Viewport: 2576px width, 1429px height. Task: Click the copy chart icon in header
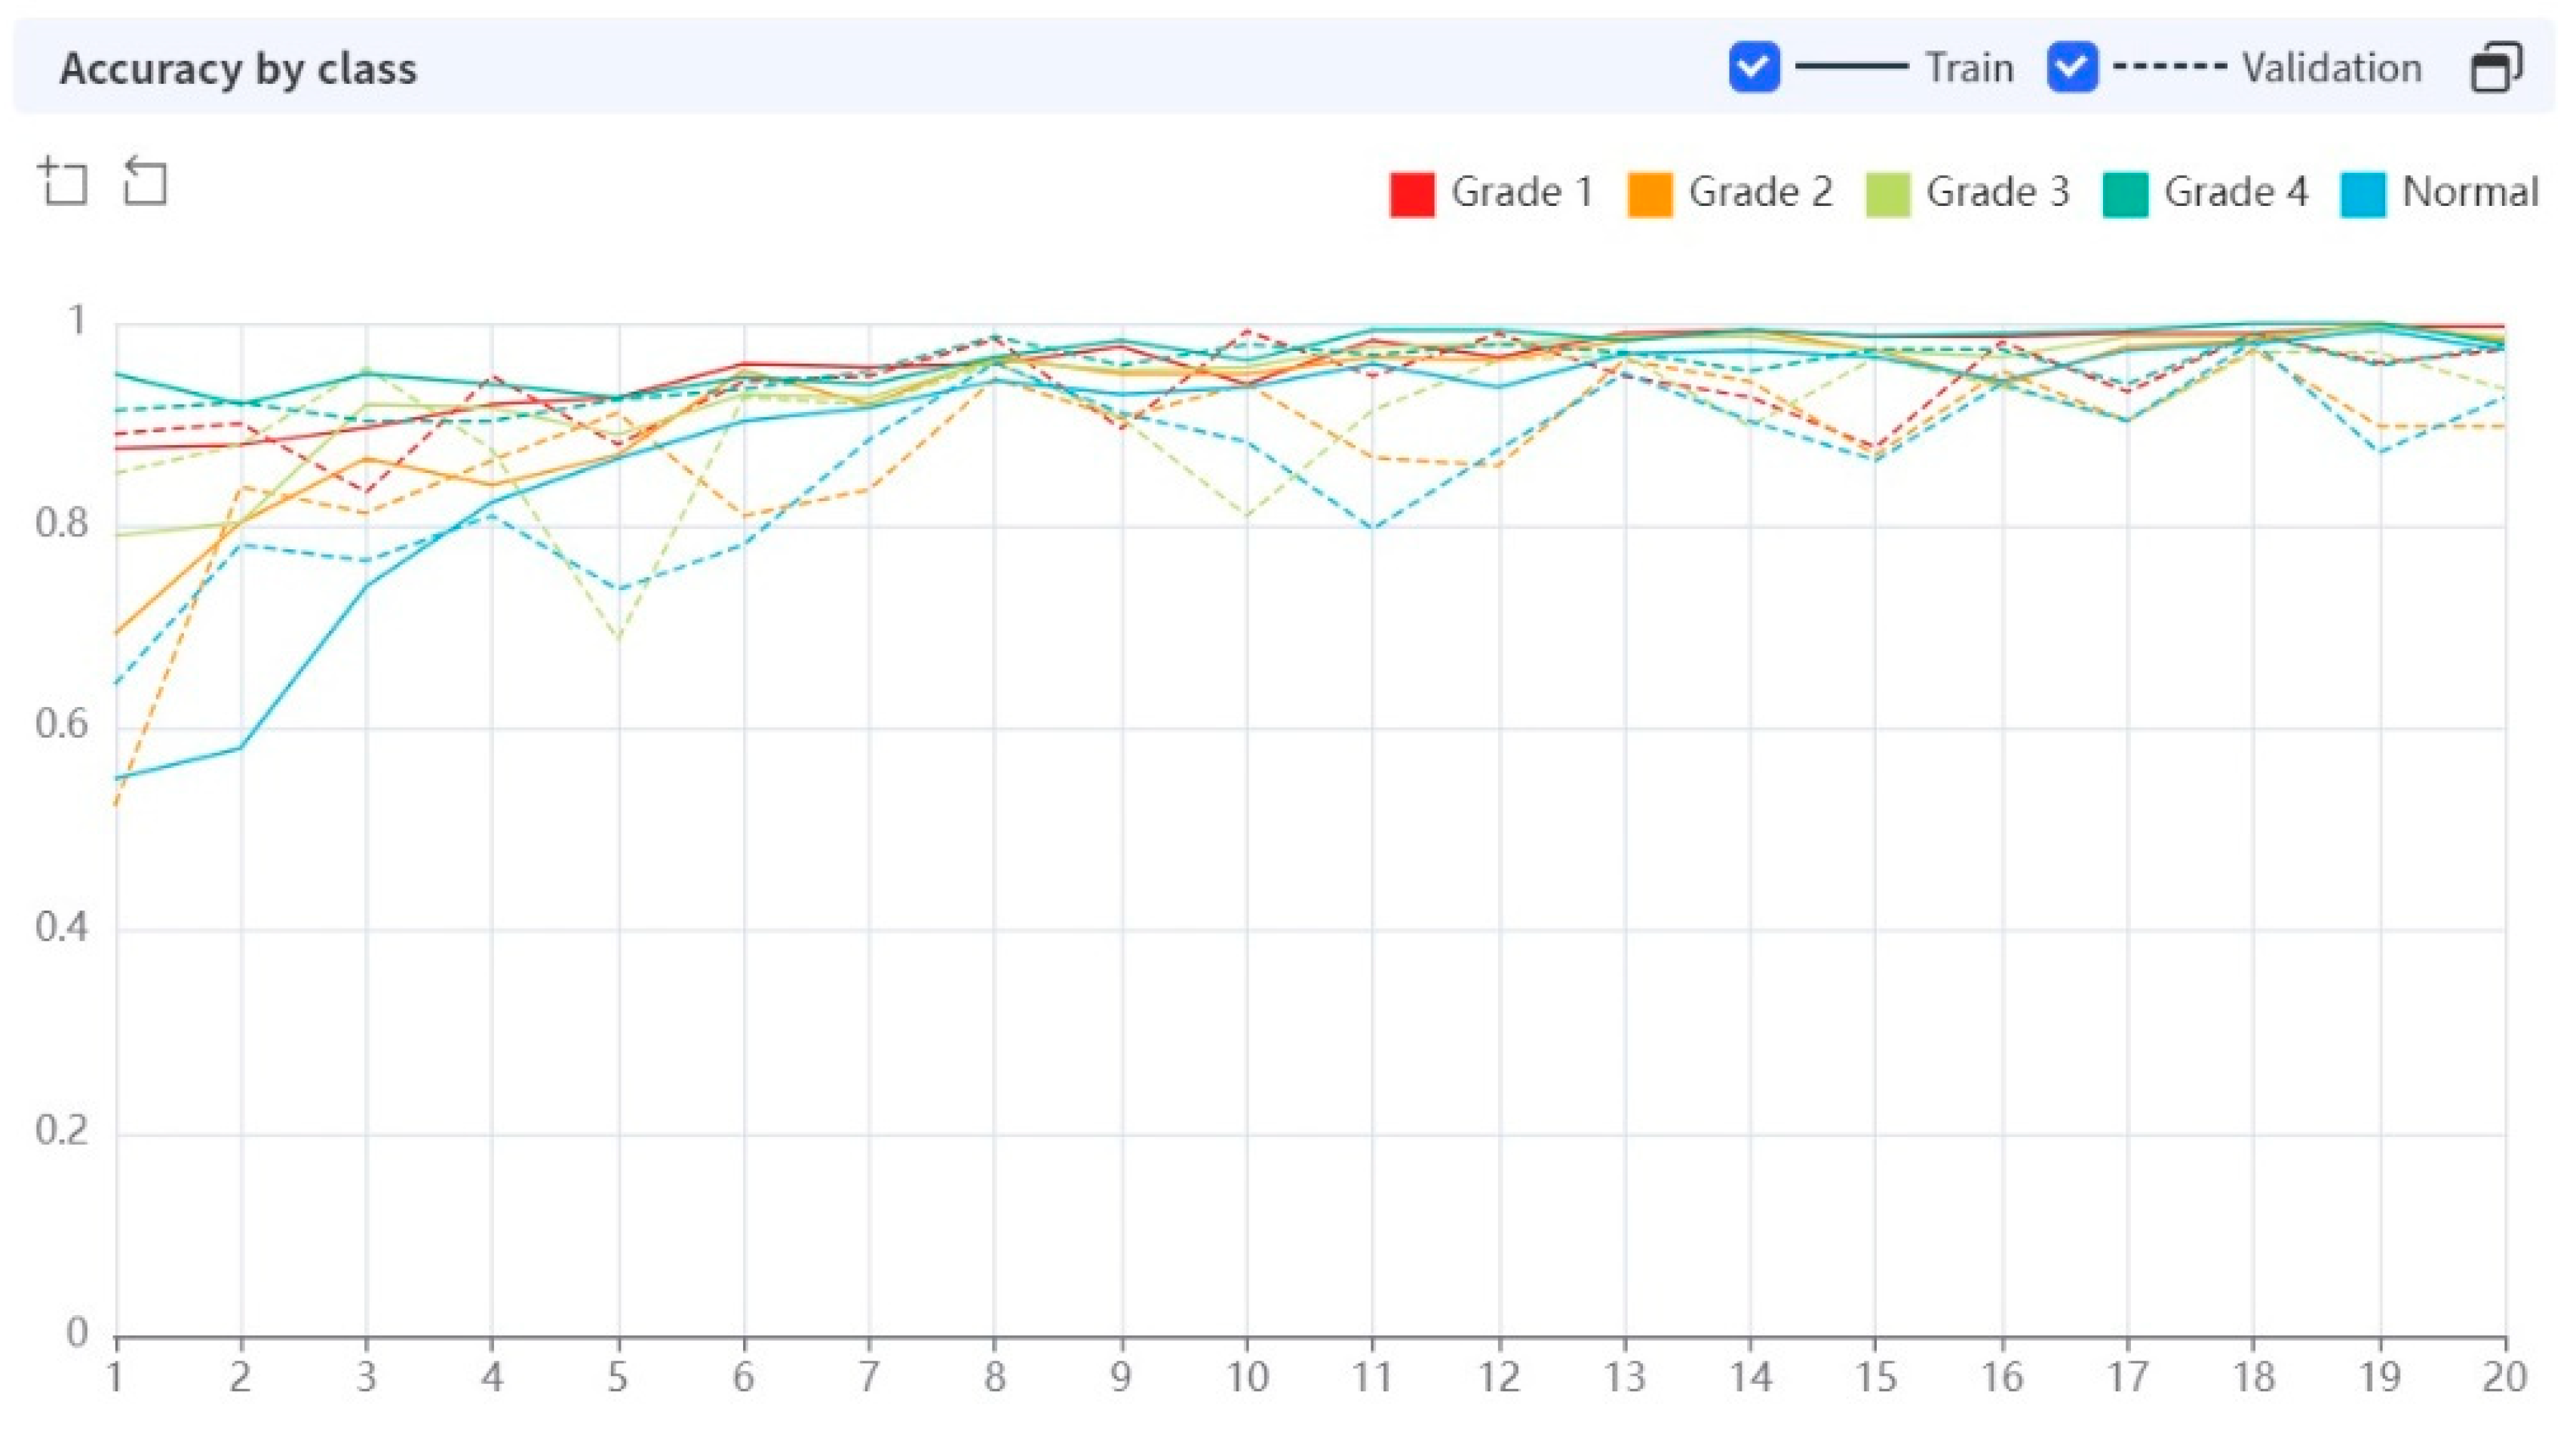click(2496, 68)
